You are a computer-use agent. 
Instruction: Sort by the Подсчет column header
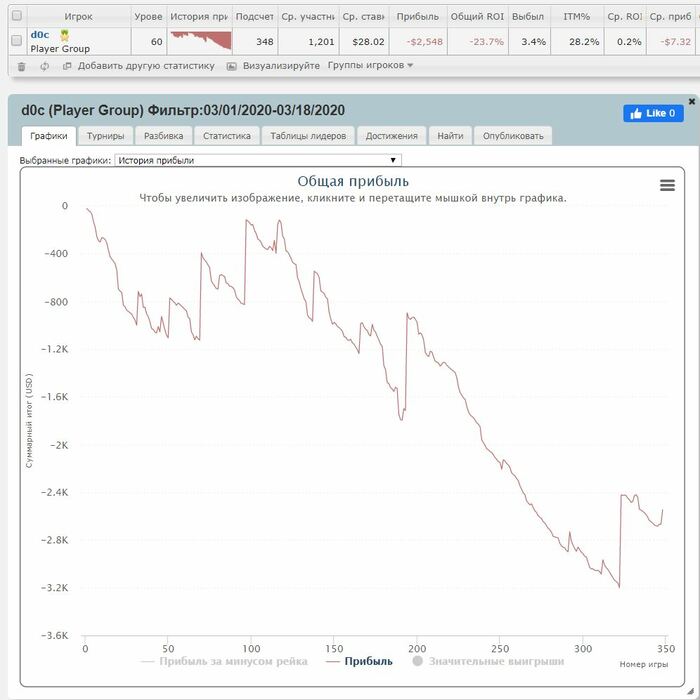click(x=254, y=17)
